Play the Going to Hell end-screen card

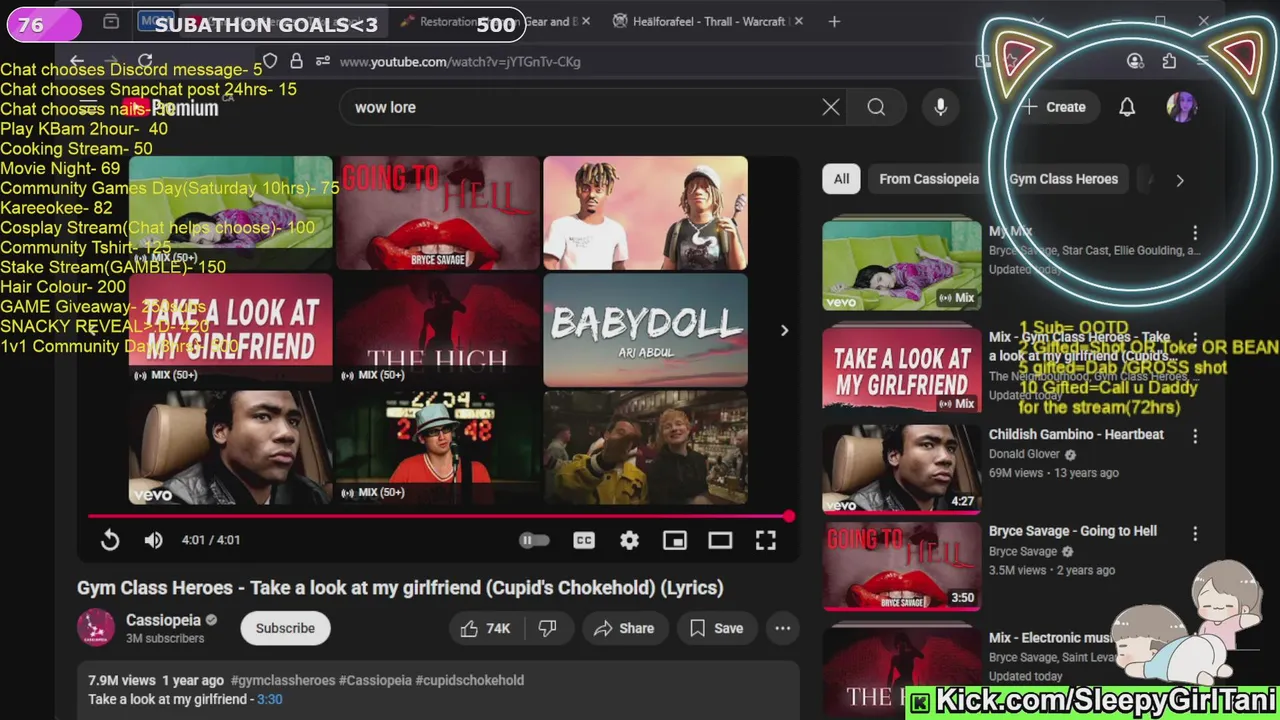tap(438, 213)
